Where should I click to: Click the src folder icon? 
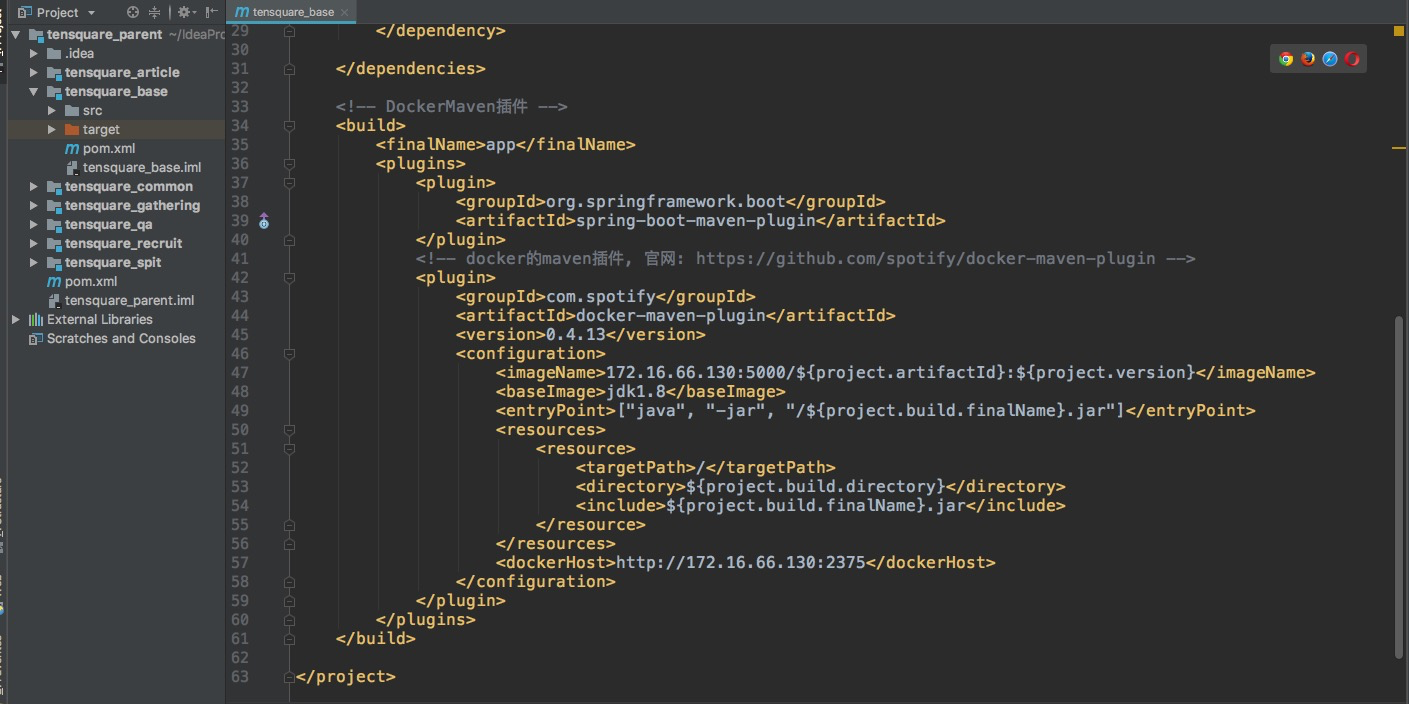point(72,111)
